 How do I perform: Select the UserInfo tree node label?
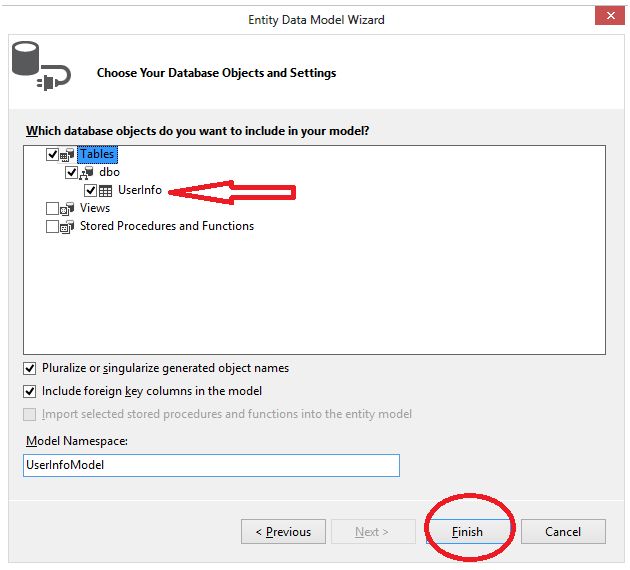click(140, 190)
